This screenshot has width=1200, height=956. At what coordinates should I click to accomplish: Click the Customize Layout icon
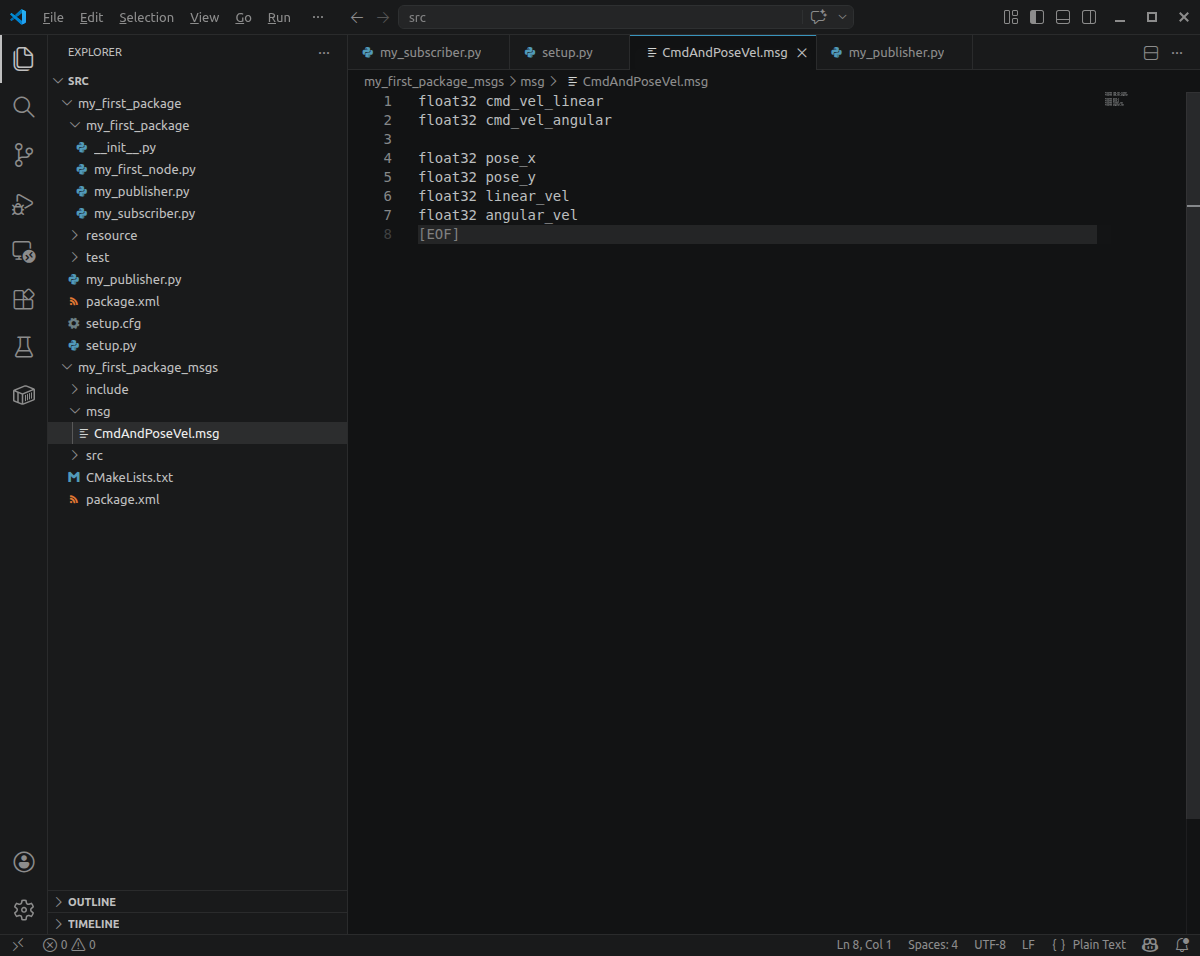[1011, 17]
